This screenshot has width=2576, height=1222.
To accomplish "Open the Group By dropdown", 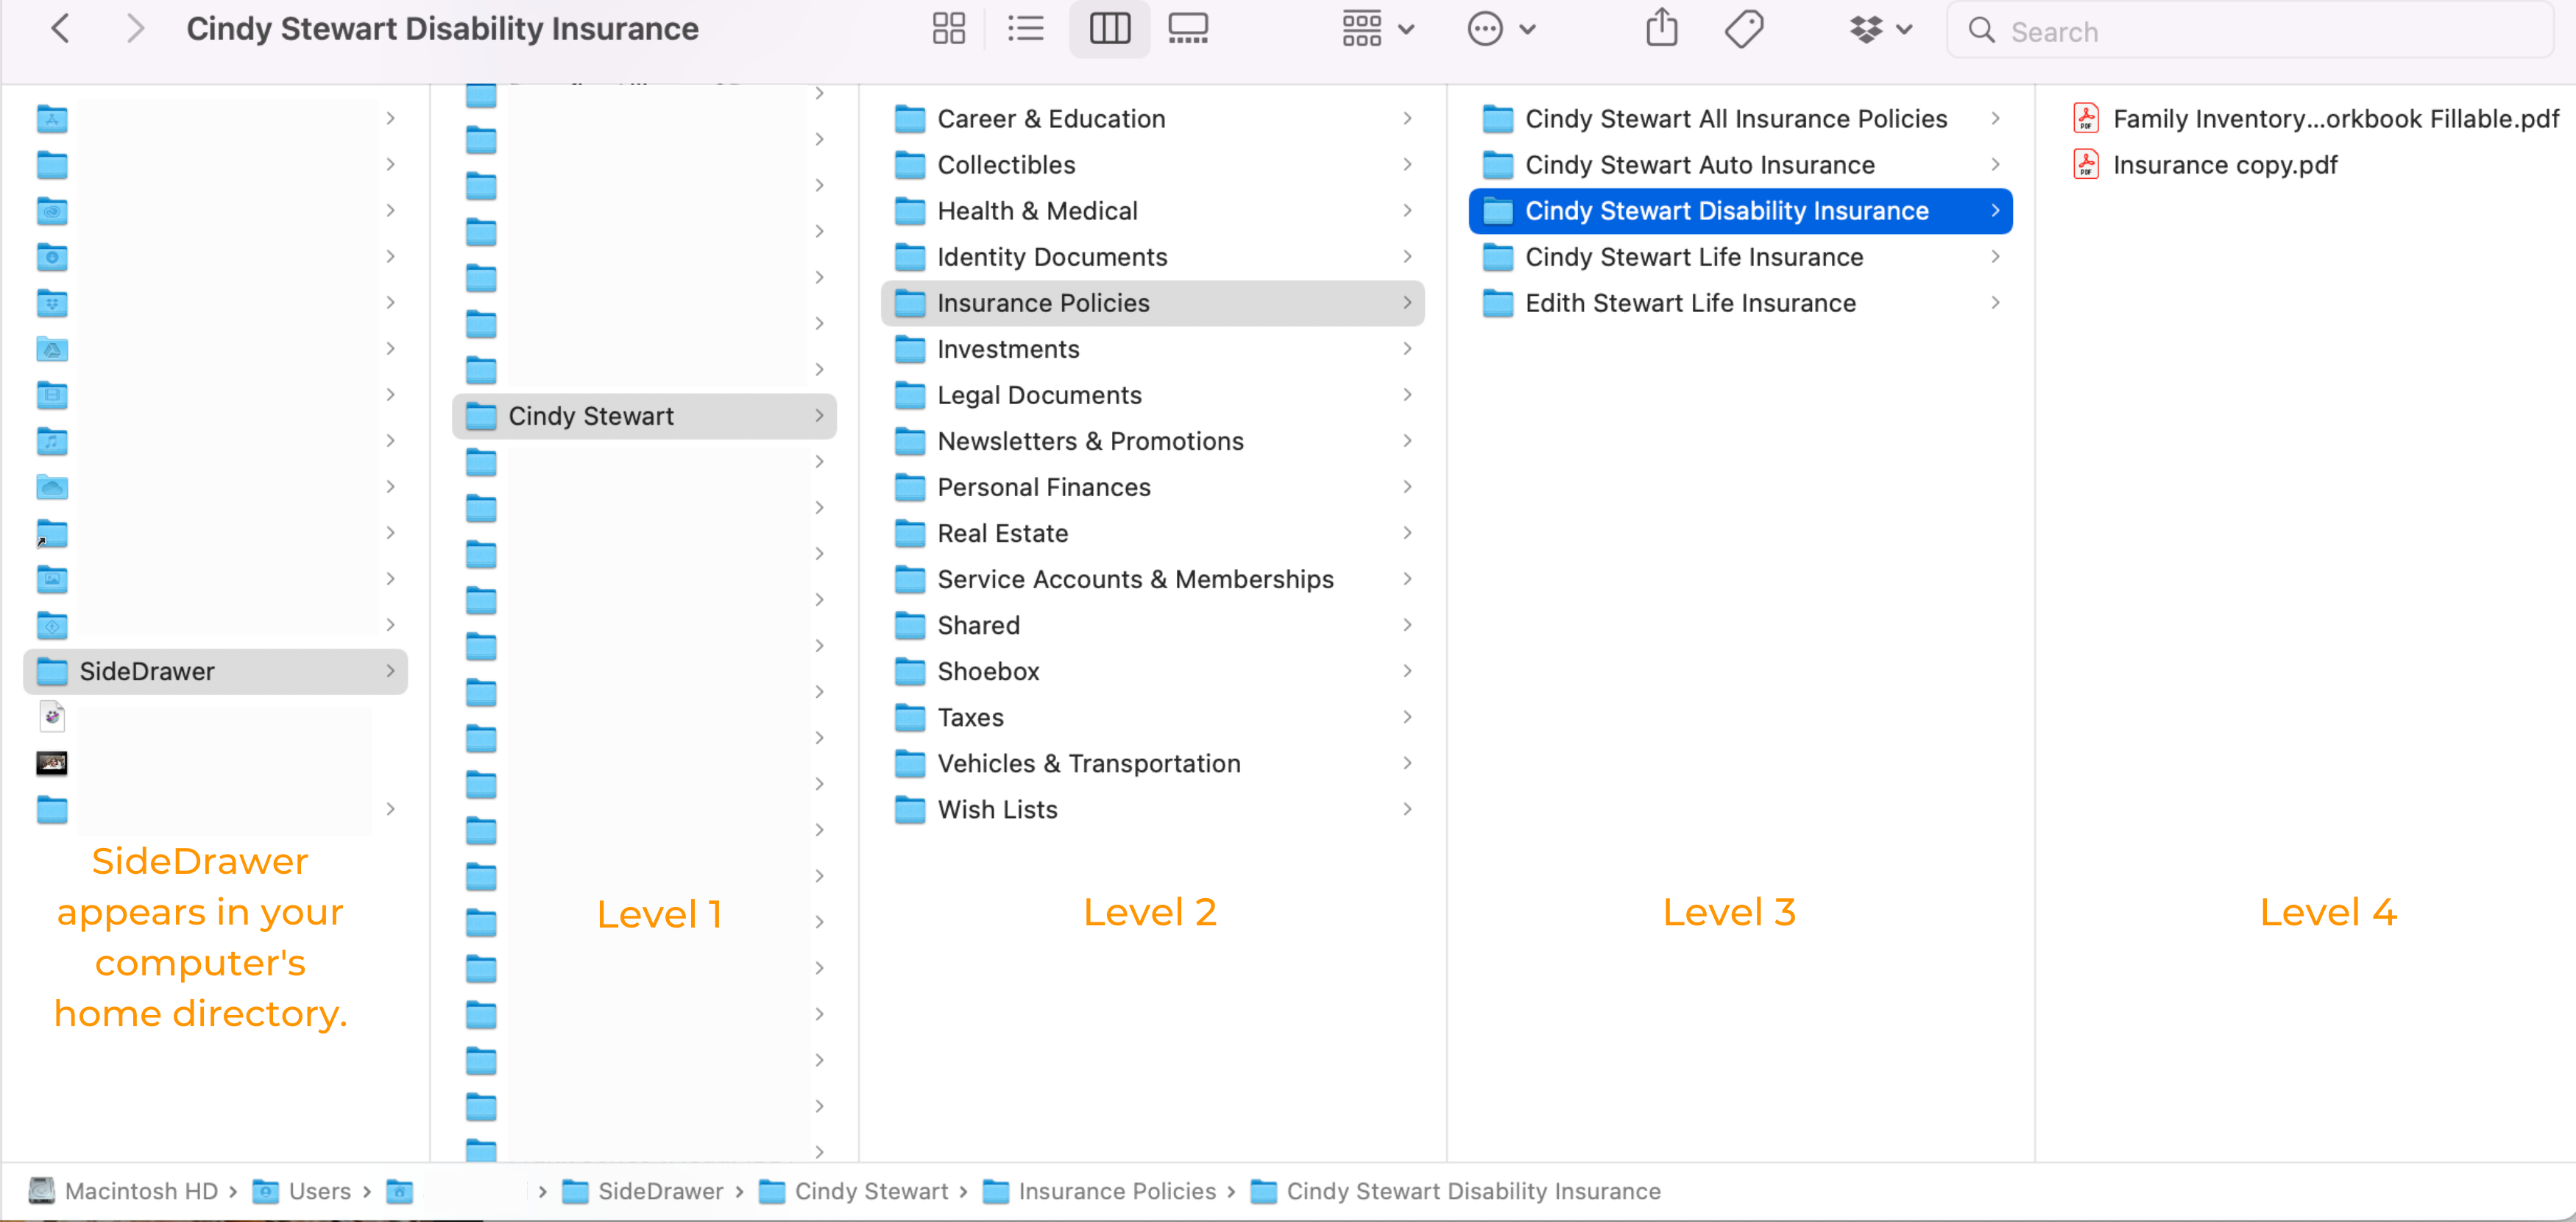I will click(x=1377, y=29).
